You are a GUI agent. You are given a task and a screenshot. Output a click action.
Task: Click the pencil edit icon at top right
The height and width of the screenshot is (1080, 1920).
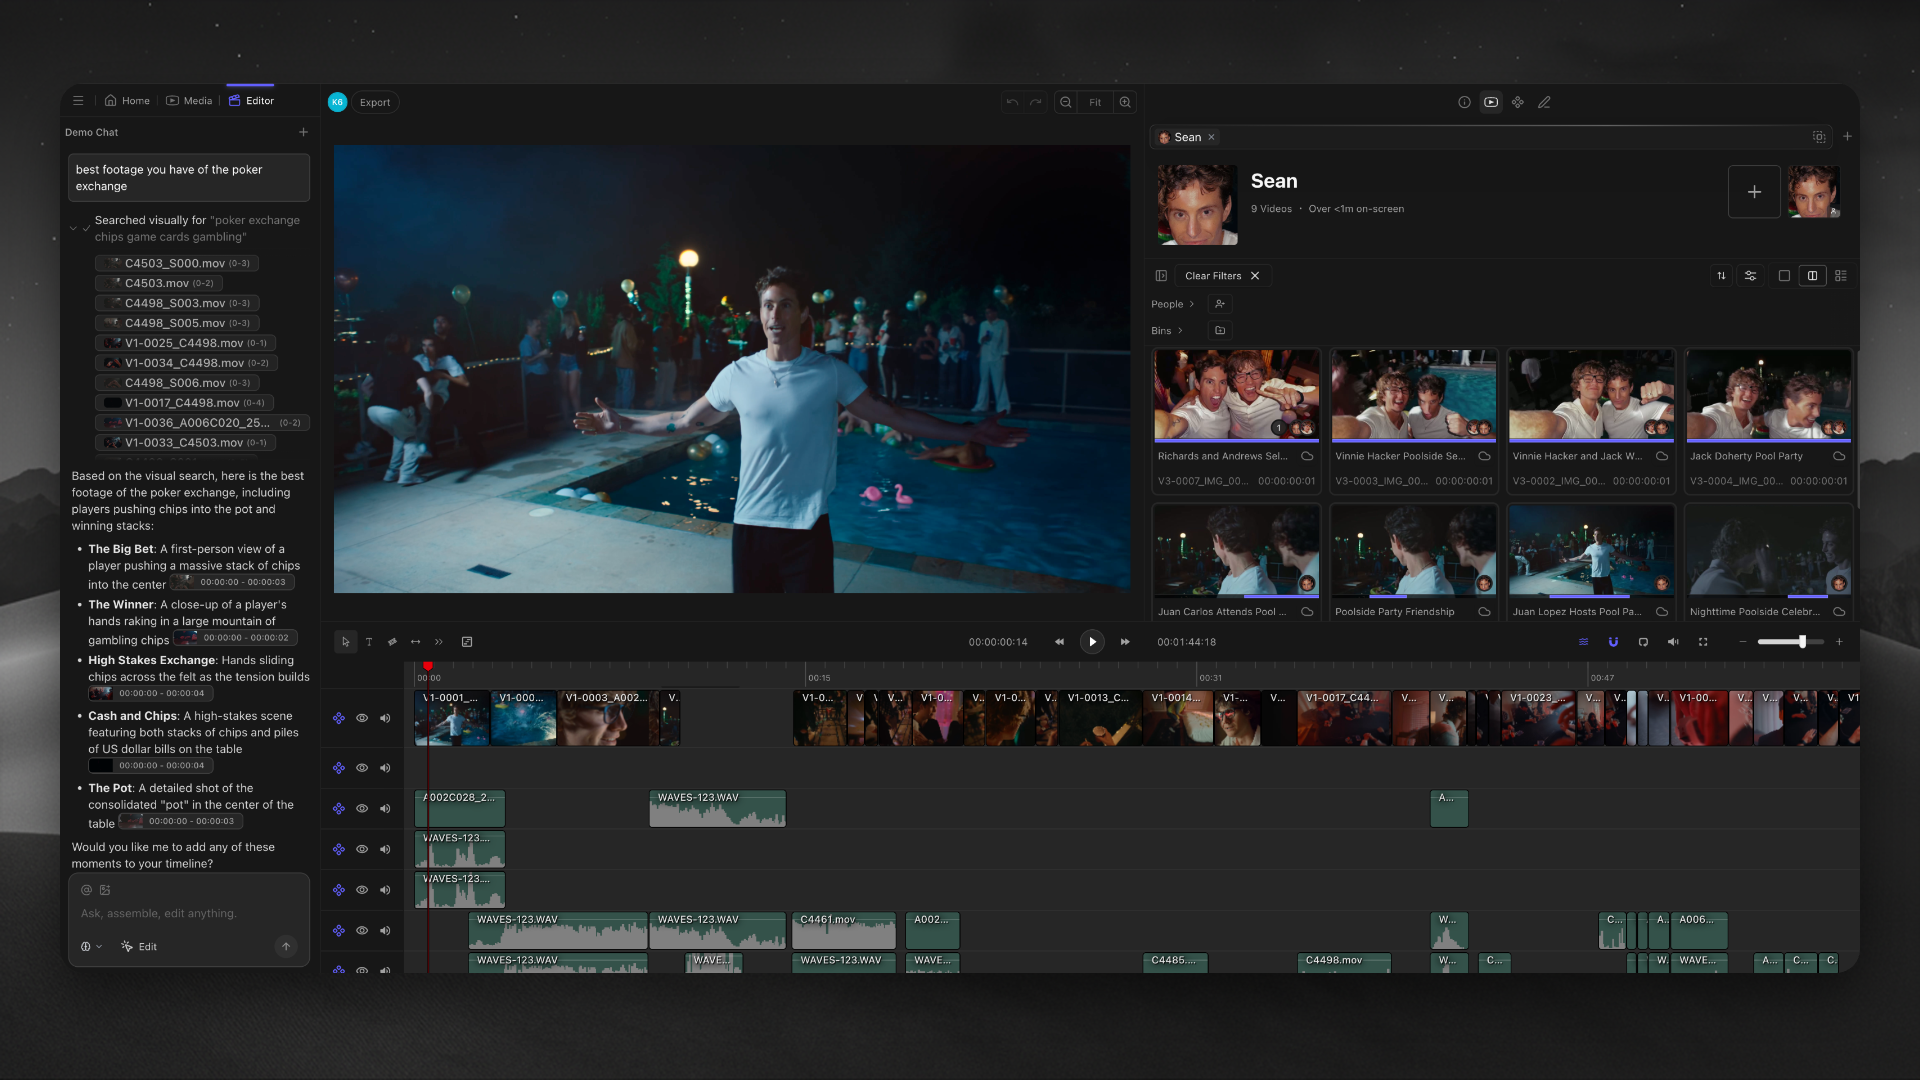[1543, 102]
